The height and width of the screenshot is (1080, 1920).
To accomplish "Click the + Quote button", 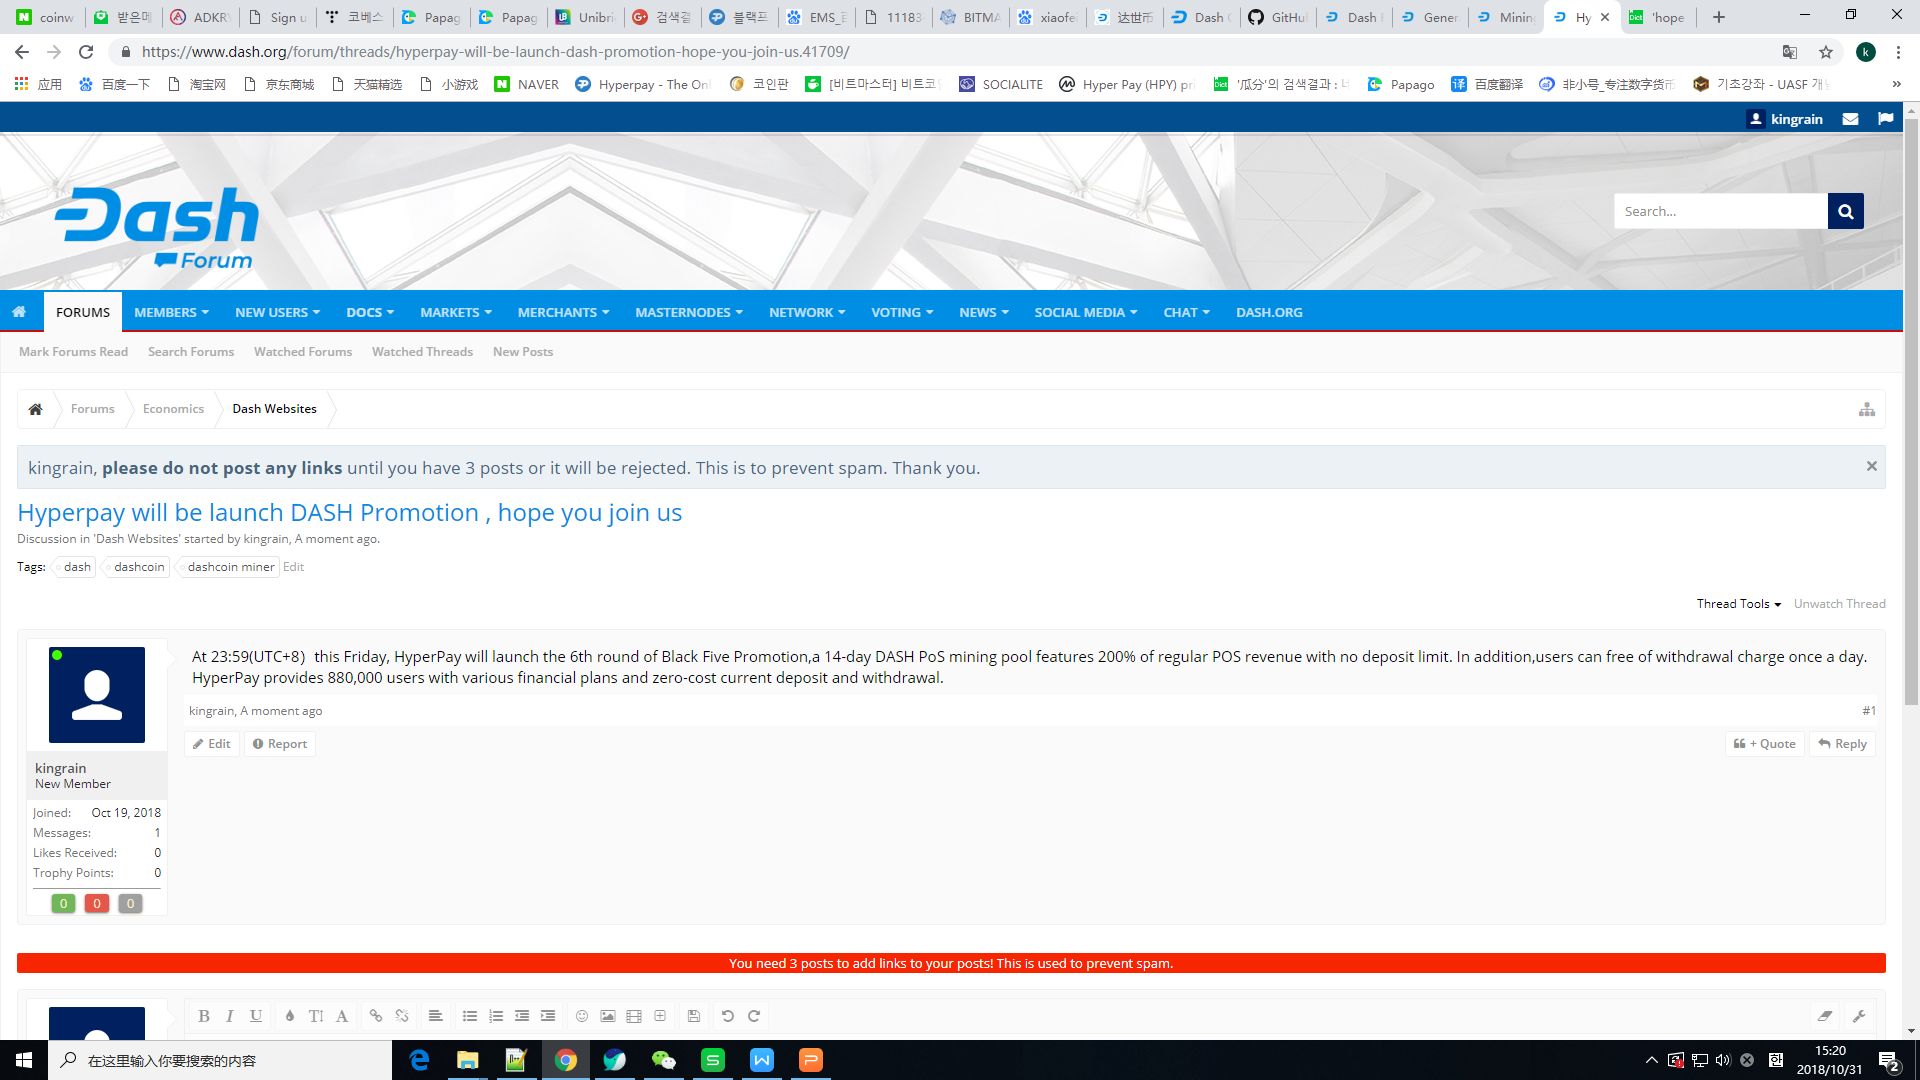I will [1765, 744].
